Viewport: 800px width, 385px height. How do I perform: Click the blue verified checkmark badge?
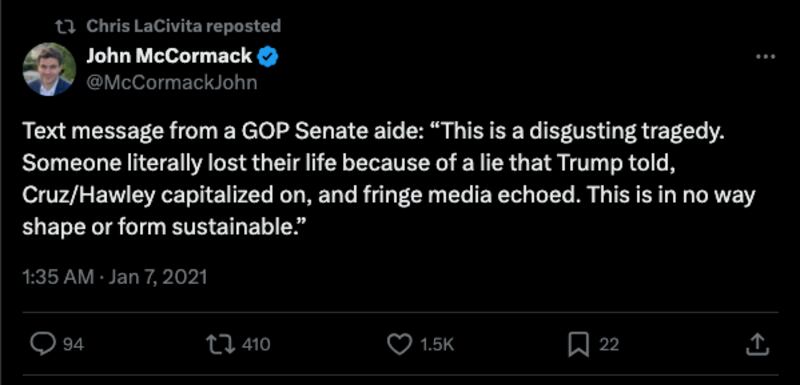click(x=267, y=57)
